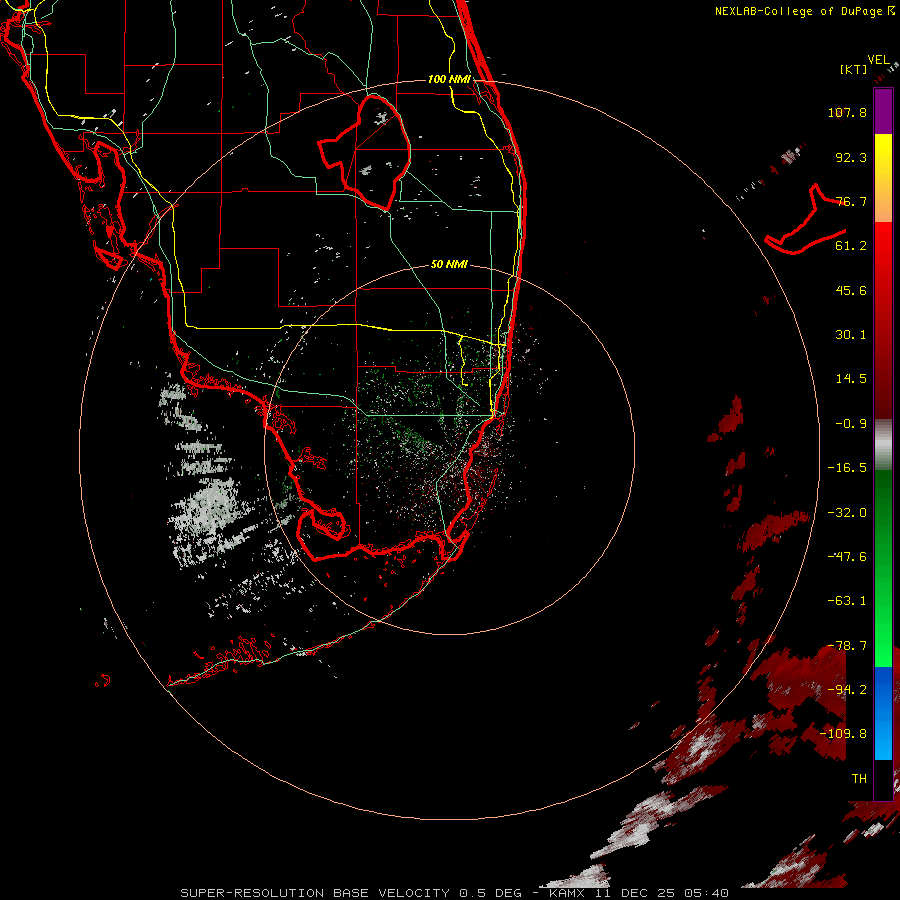Viewport: 900px width, 900px height.
Task: Click the TH label on the legend
Action: tap(859, 779)
